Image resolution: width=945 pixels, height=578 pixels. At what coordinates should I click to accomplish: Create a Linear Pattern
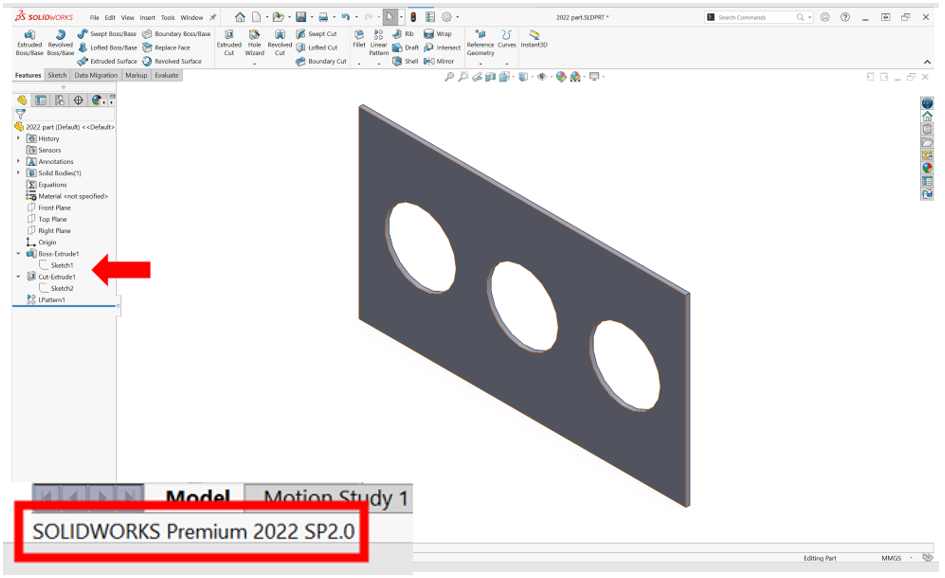coord(378,42)
